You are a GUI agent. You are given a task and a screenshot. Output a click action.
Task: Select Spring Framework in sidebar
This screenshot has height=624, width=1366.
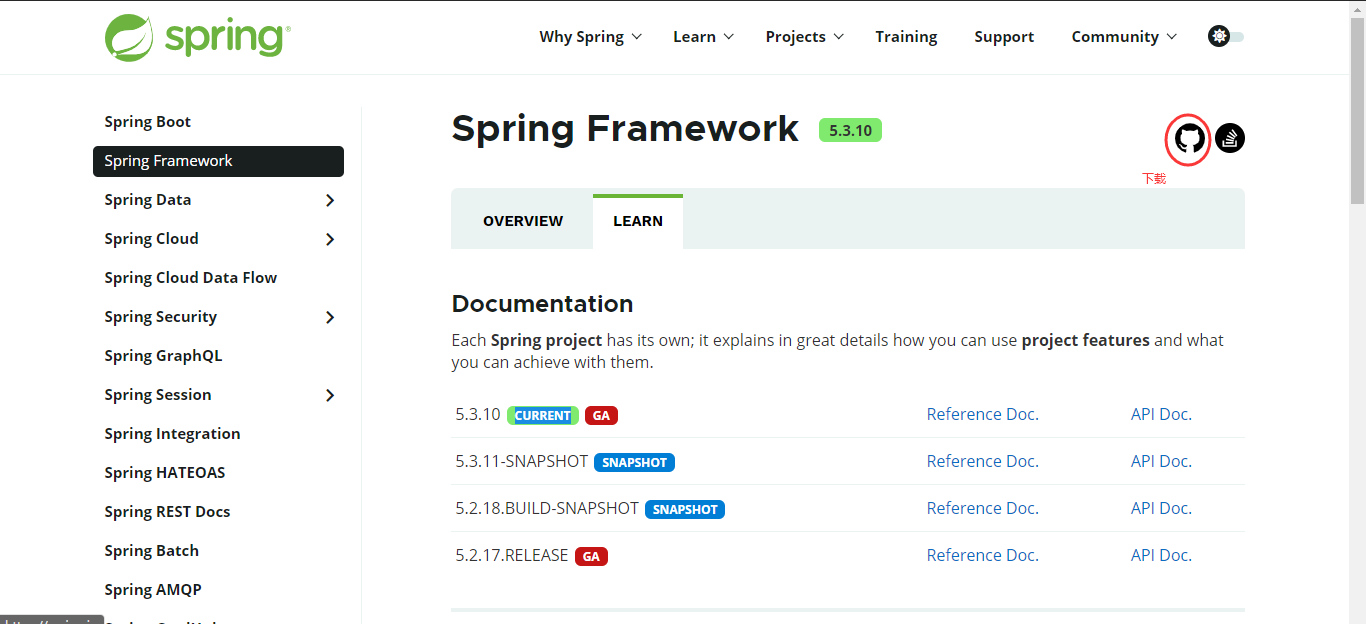[x=218, y=161]
